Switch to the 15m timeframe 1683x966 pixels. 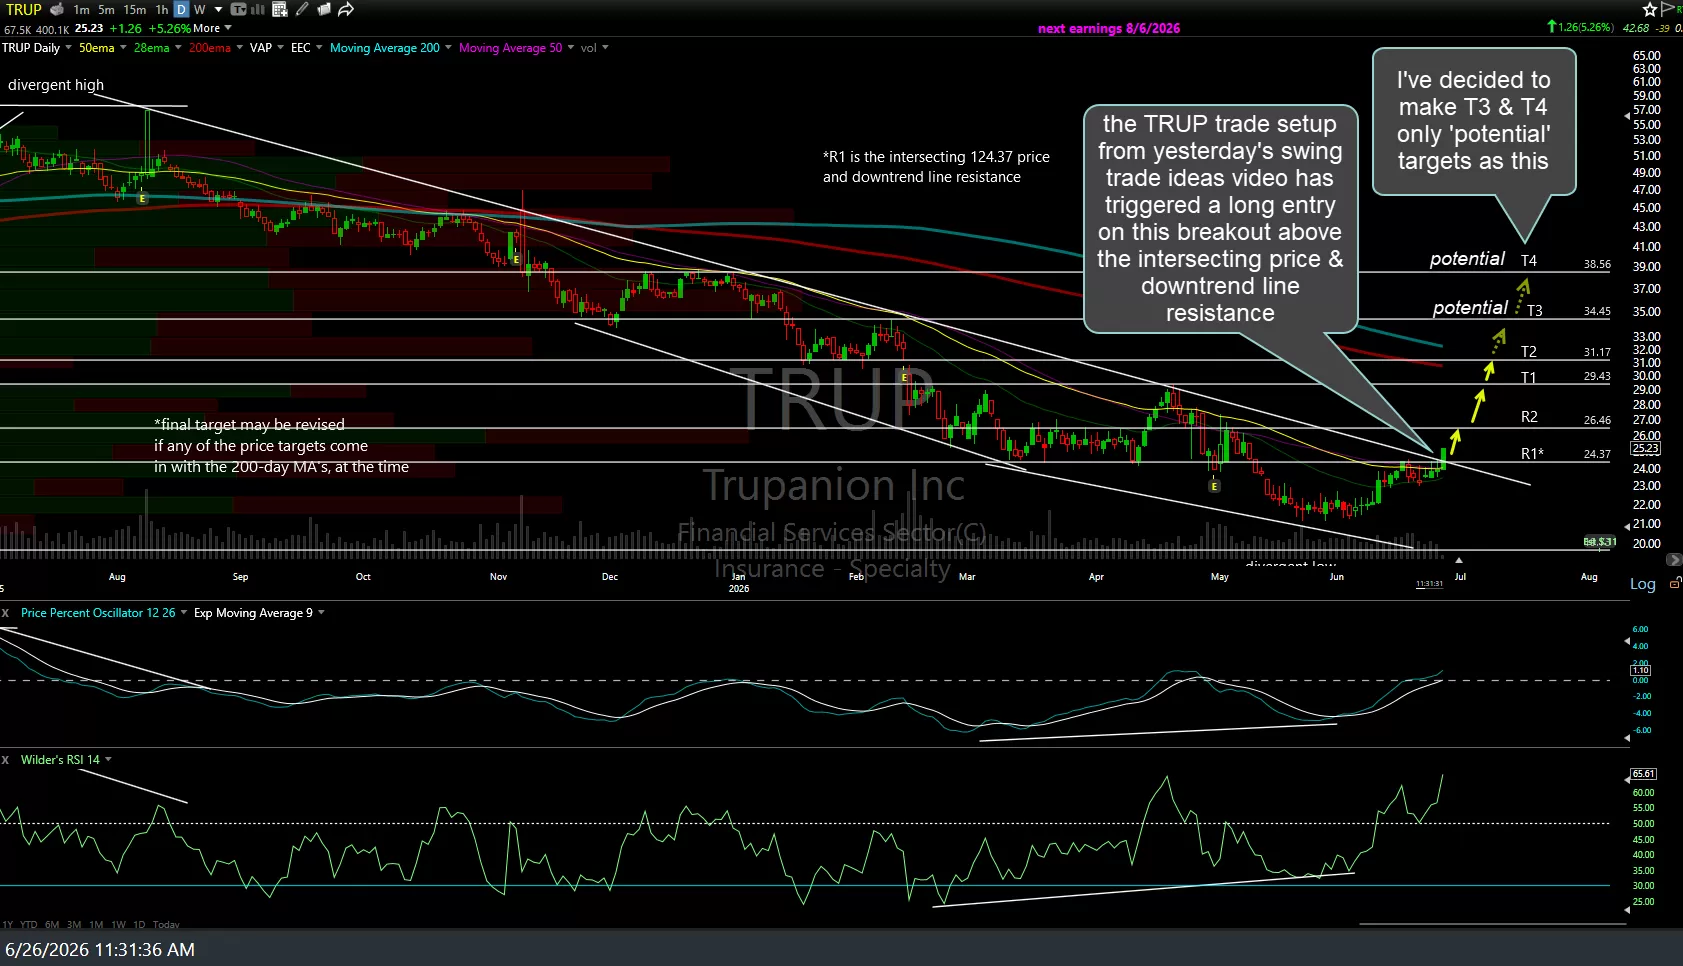tap(135, 9)
